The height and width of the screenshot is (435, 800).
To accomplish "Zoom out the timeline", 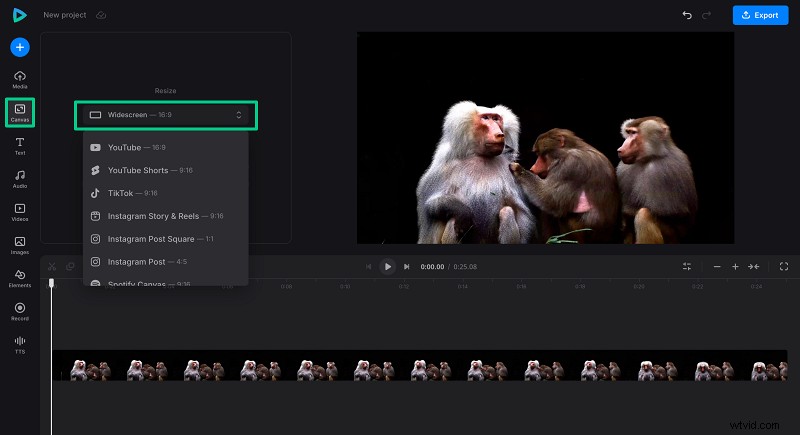I will 717,267.
